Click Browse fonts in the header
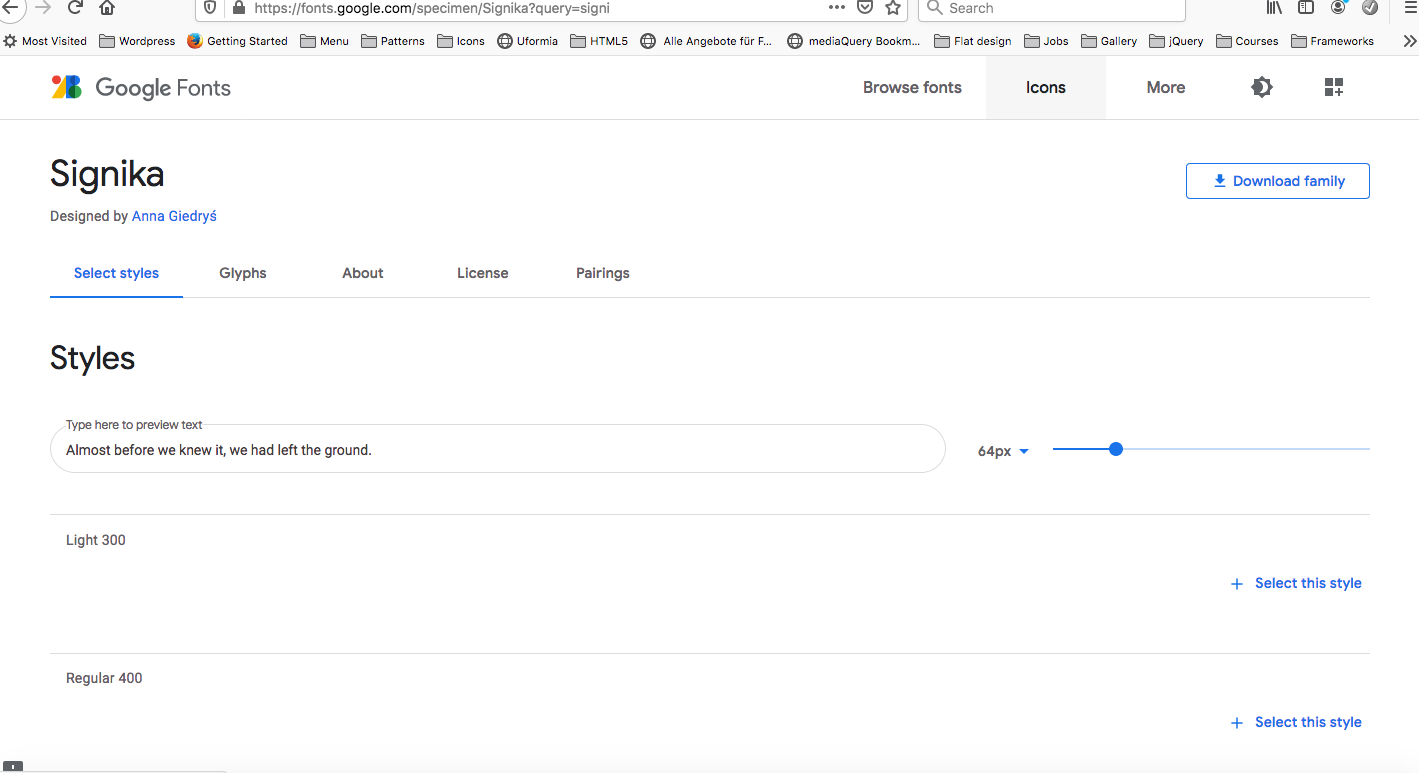Image resolution: width=1419 pixels, height=773 pixels. click(x=912, y=87)
